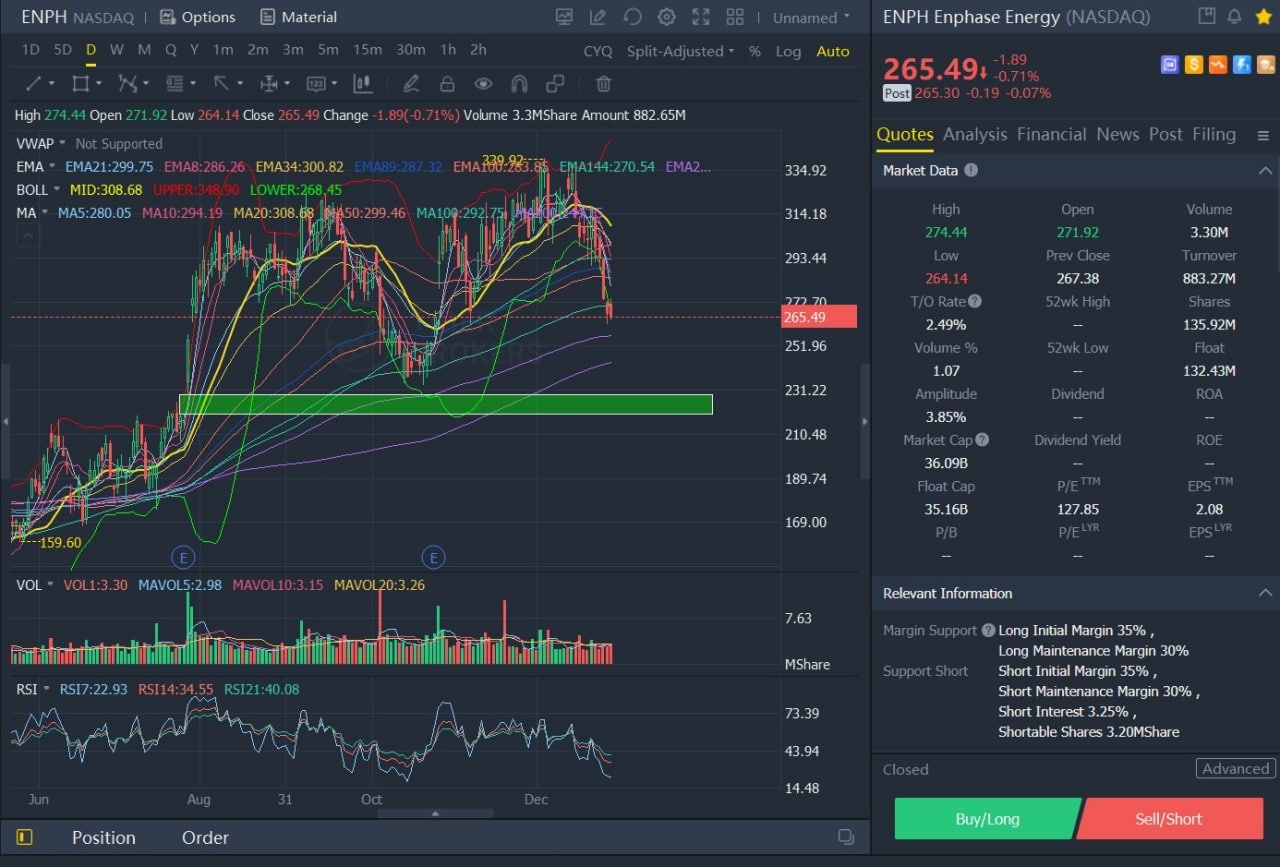This screenshot has width=1280, height=867.
Task: Open chart settings gear icon
Action: pyautogui.click(x=666, y=17)
